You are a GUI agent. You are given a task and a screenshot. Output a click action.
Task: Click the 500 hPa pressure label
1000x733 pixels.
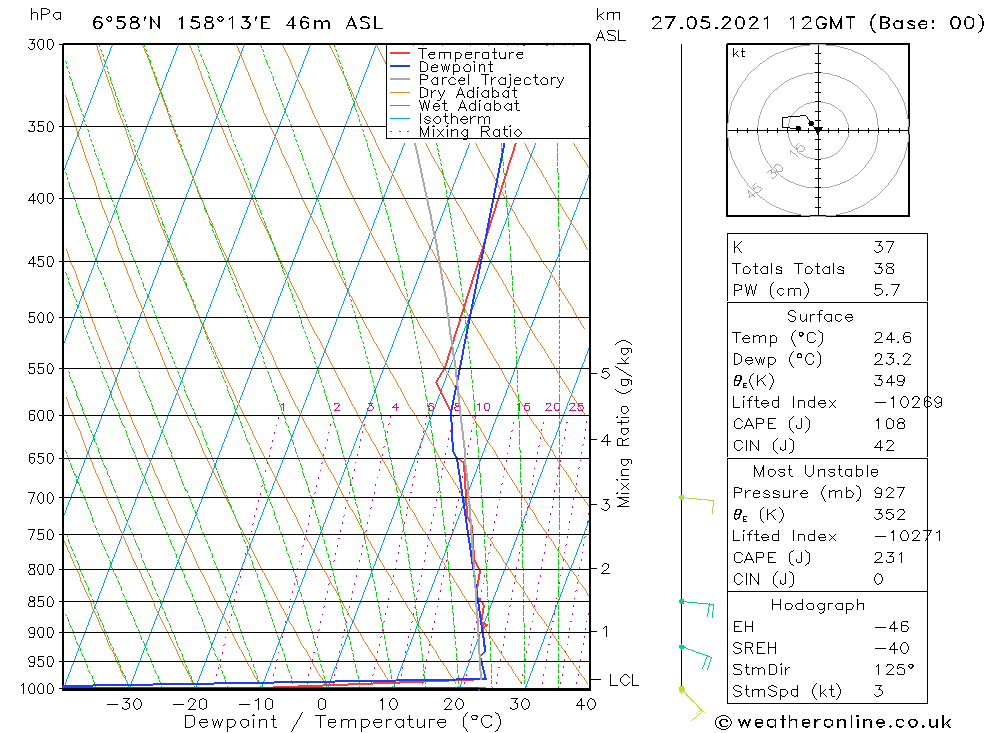[x=41, y=318]
